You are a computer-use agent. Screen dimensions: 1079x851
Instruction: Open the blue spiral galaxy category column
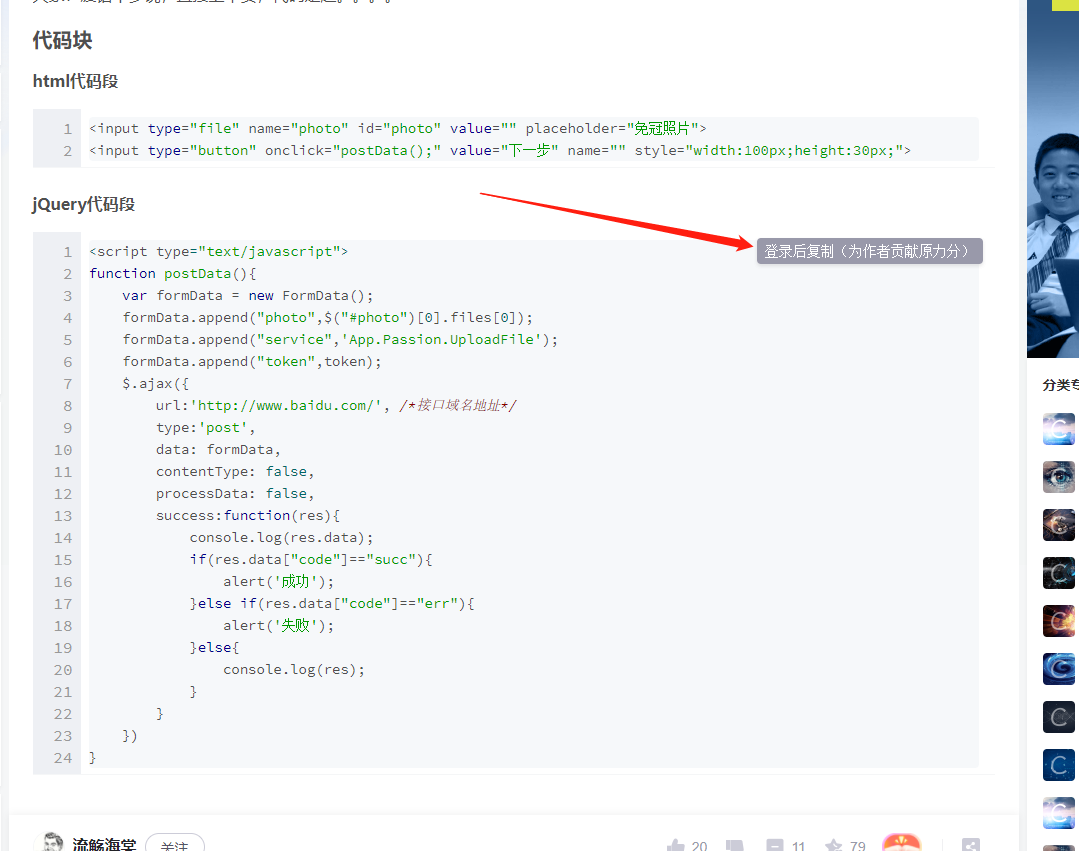(x=1058, y=669)
